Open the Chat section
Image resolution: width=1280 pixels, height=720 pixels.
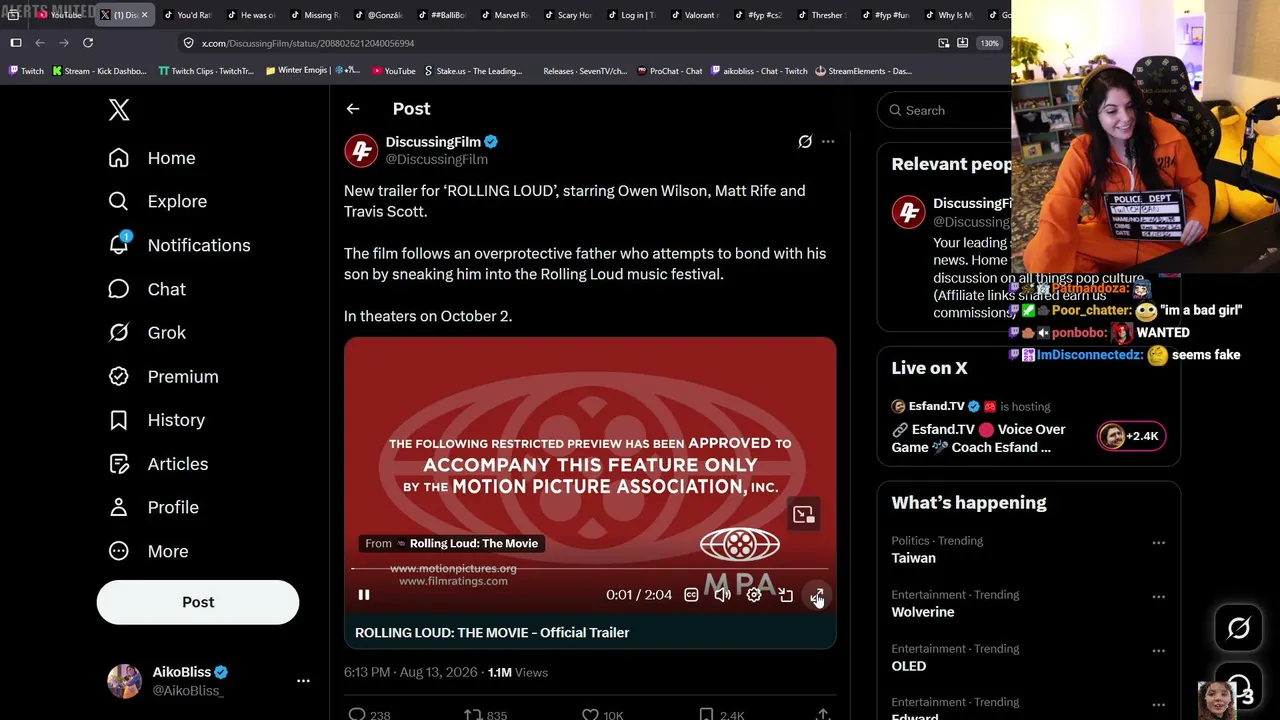[147, 289]
